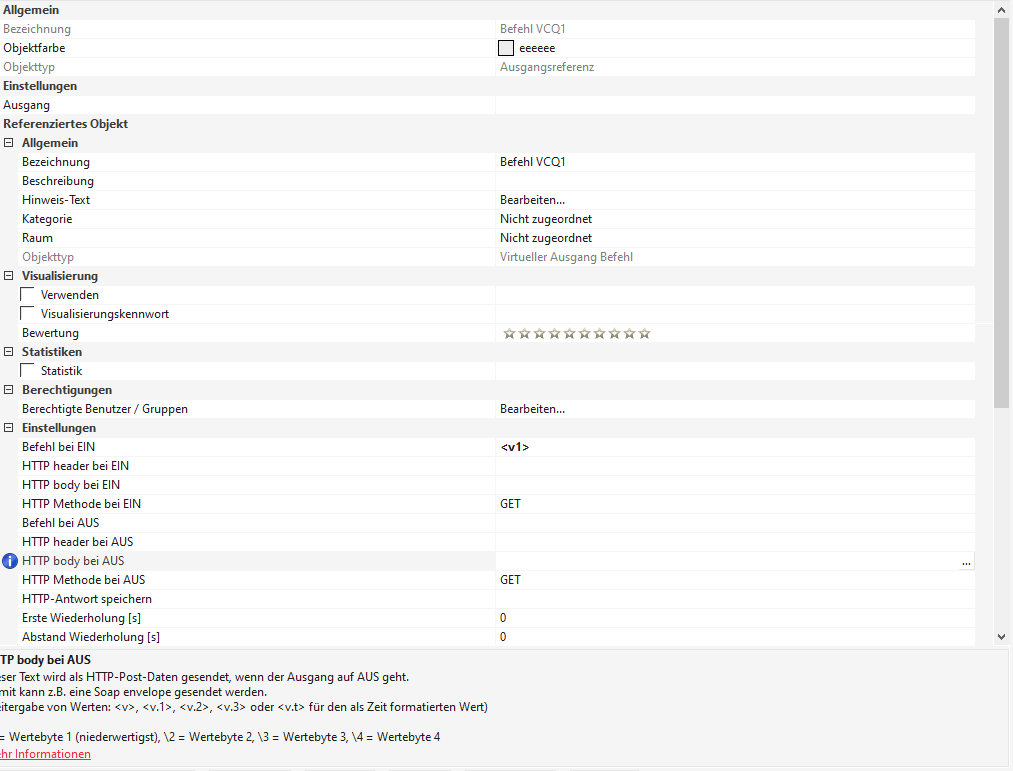Click the Objektfarbe color swatch
The height and width of the screenshot is (771, 1013).
point(506,48)
